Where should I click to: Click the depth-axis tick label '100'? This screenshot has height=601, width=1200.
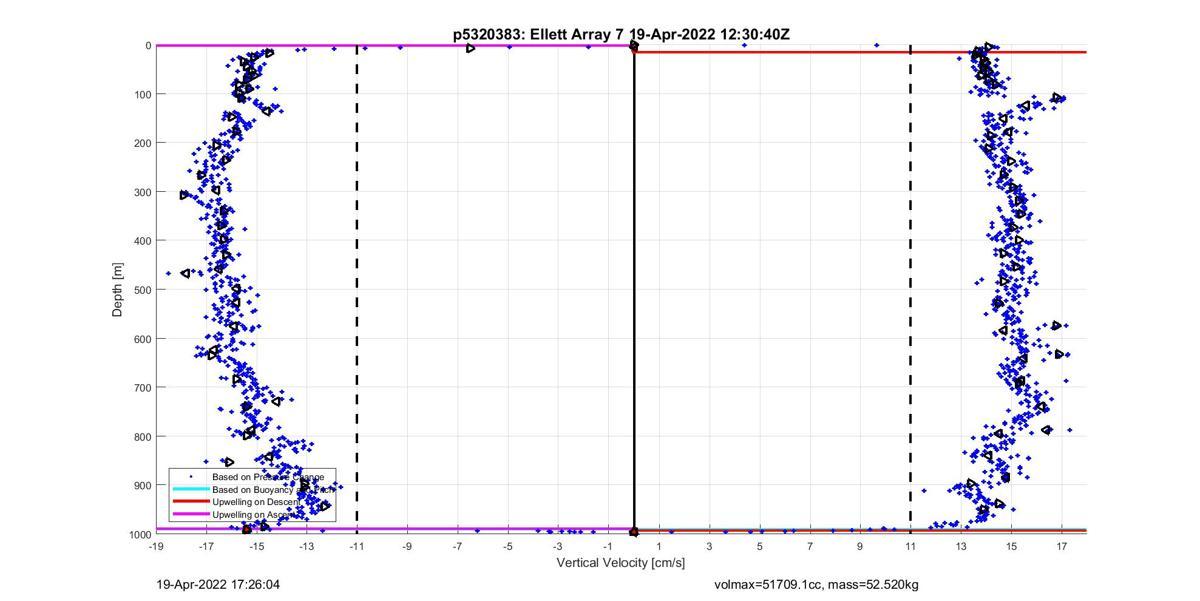[x=142, y=95]
